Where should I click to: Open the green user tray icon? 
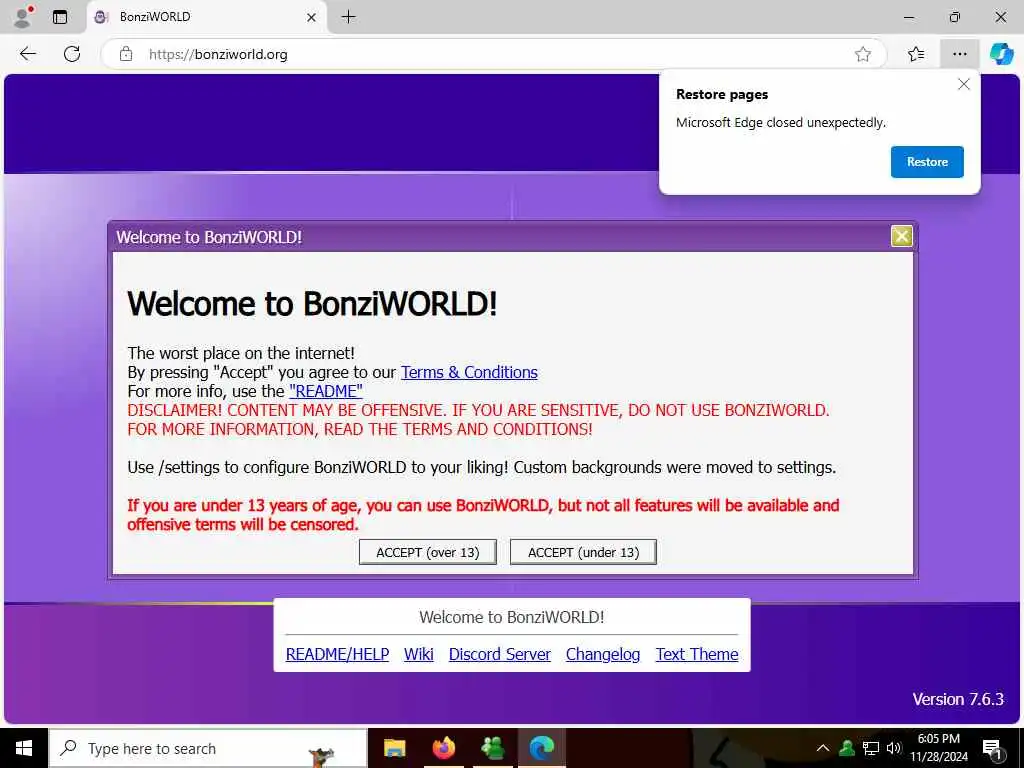(847, 748)
